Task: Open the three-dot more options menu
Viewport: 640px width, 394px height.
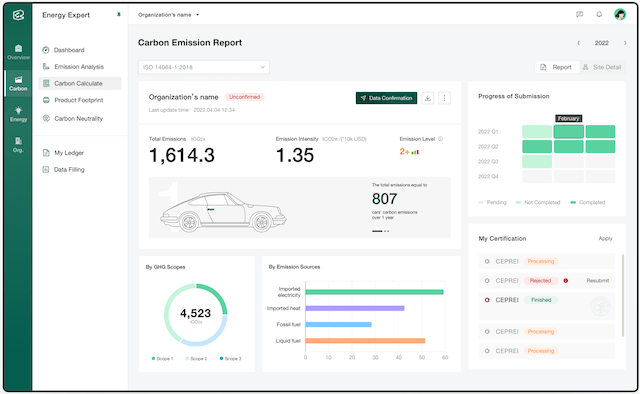Action: [444, 98]
